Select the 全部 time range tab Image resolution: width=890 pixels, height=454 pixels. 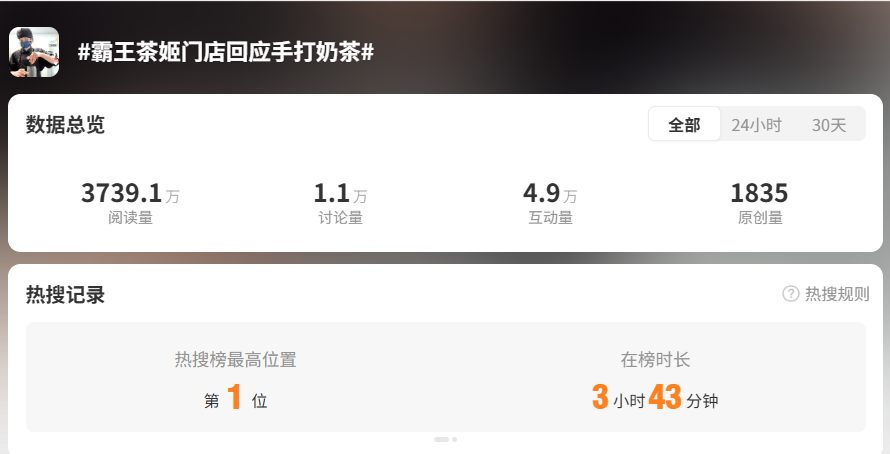[685, 124]
